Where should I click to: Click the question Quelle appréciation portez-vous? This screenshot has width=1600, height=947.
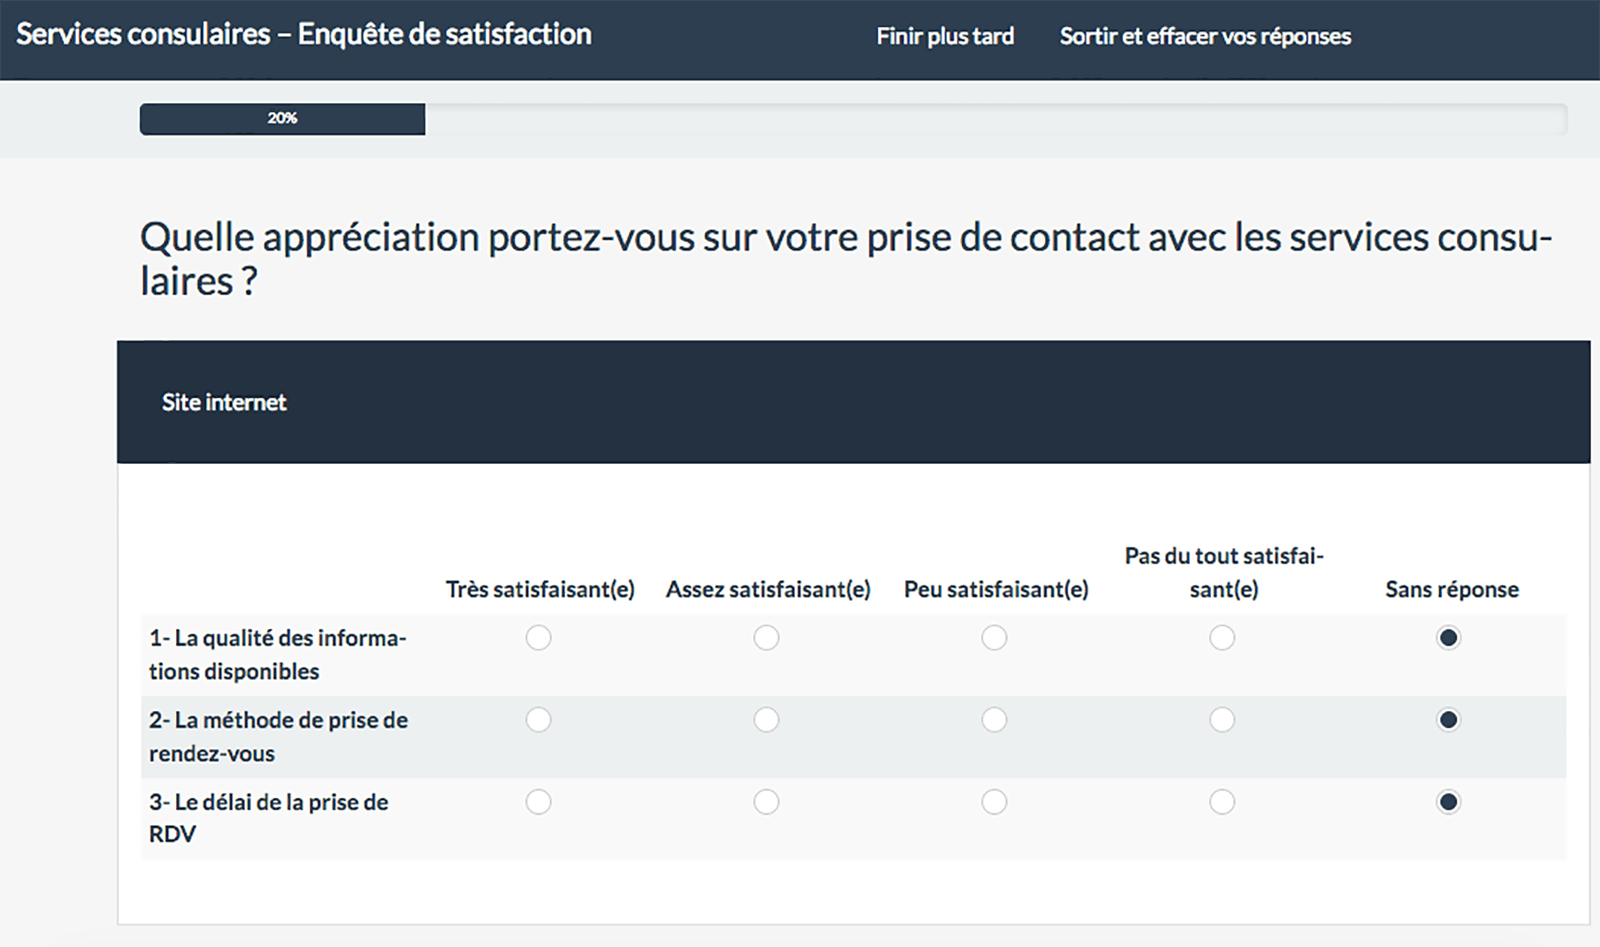pyautogui.click(x=846, y=258)
